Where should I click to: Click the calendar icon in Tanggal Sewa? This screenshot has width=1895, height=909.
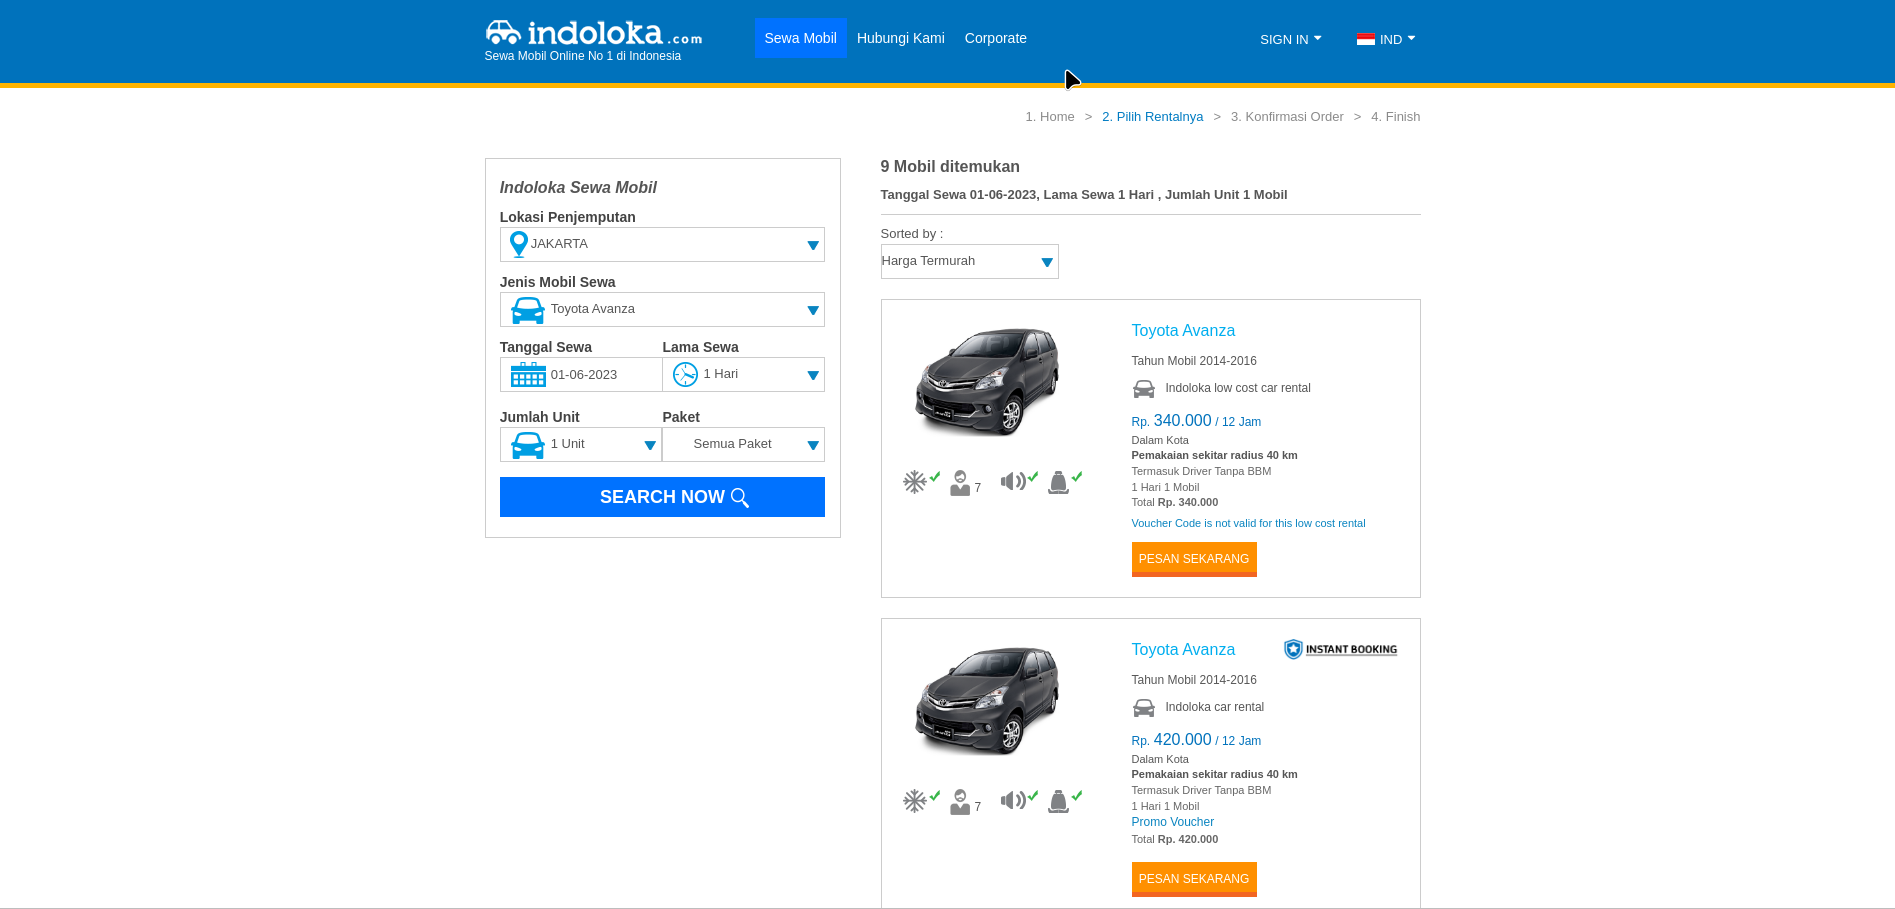[528, 375]
